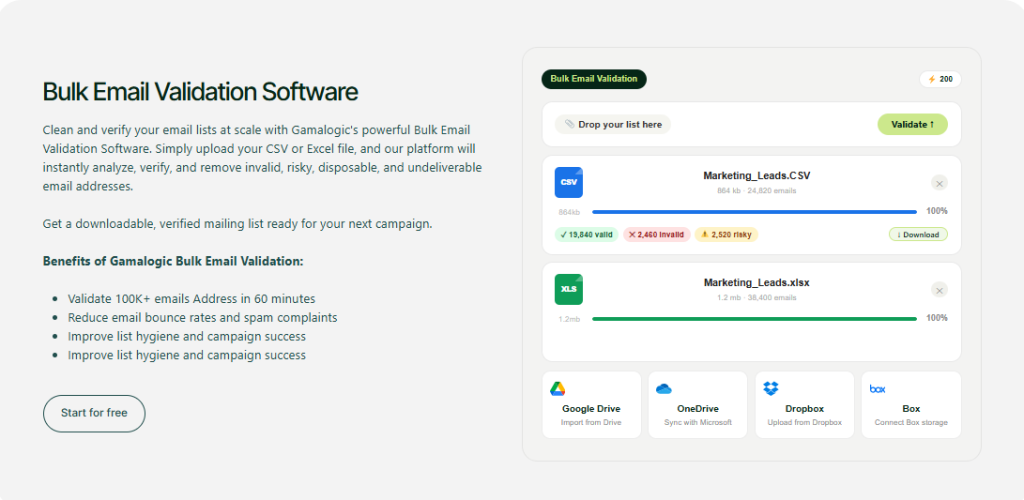Click the 100% label on xlsx row

coord(936,318)
